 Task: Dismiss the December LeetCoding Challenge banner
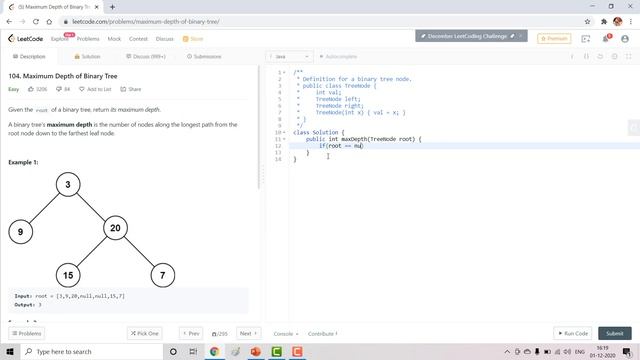tap(521, 36)
